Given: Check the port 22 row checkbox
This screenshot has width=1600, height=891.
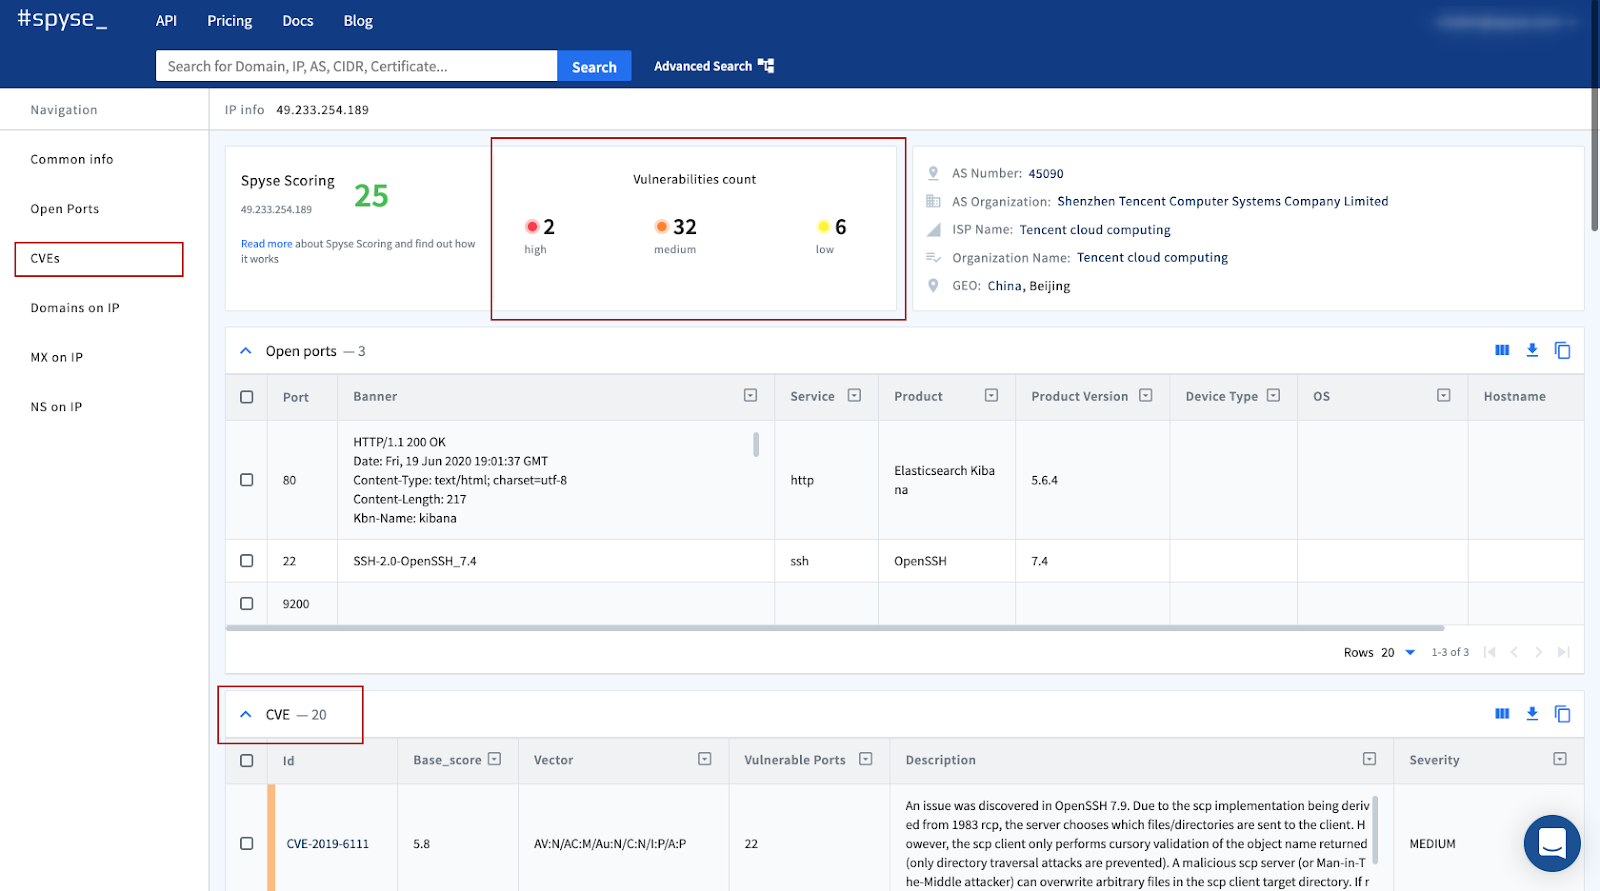Looking at the screenshot, I should click(247, 561).
